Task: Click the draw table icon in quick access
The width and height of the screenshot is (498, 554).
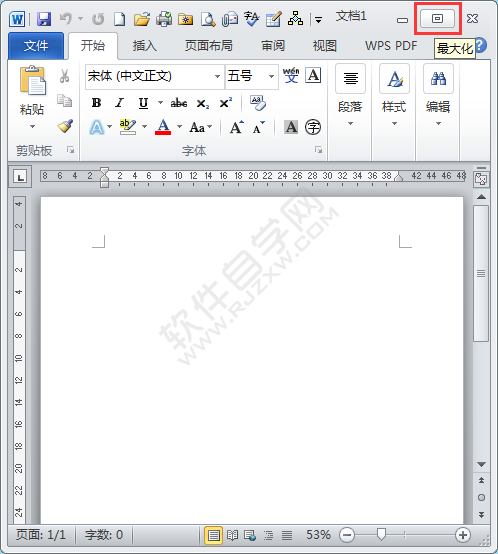Action: (273, 19)
